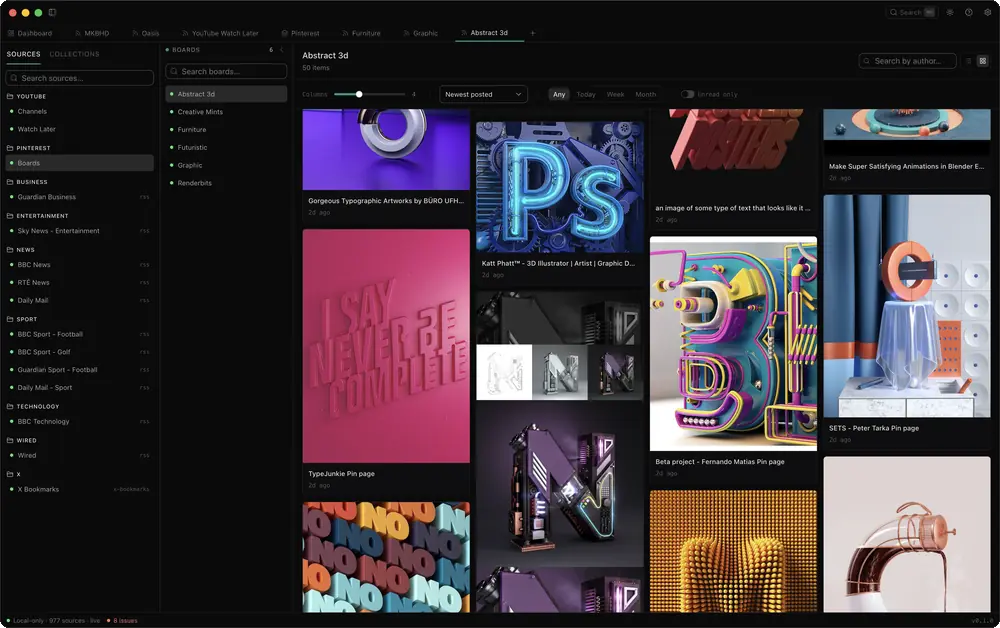
Task: Switch theme using the sun icon
Action: (950, 12)
